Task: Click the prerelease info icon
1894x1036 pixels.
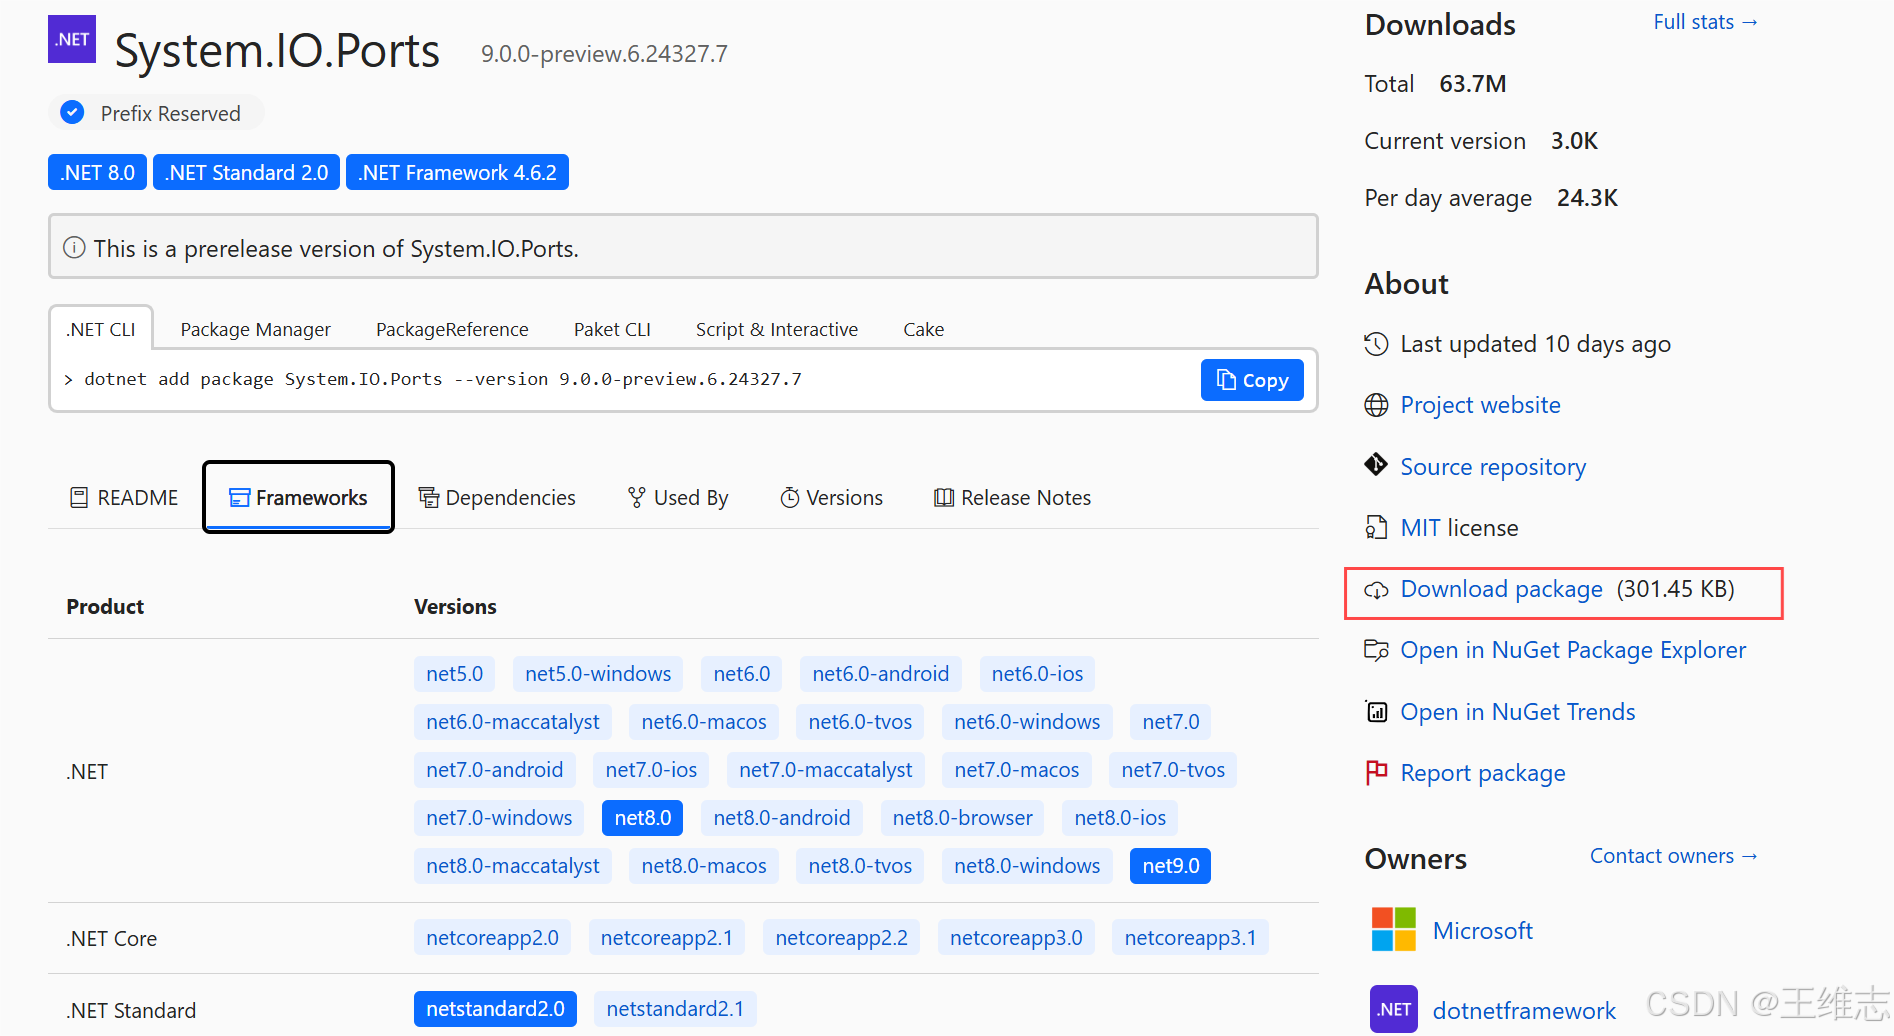Action: [x=74, y=247]
